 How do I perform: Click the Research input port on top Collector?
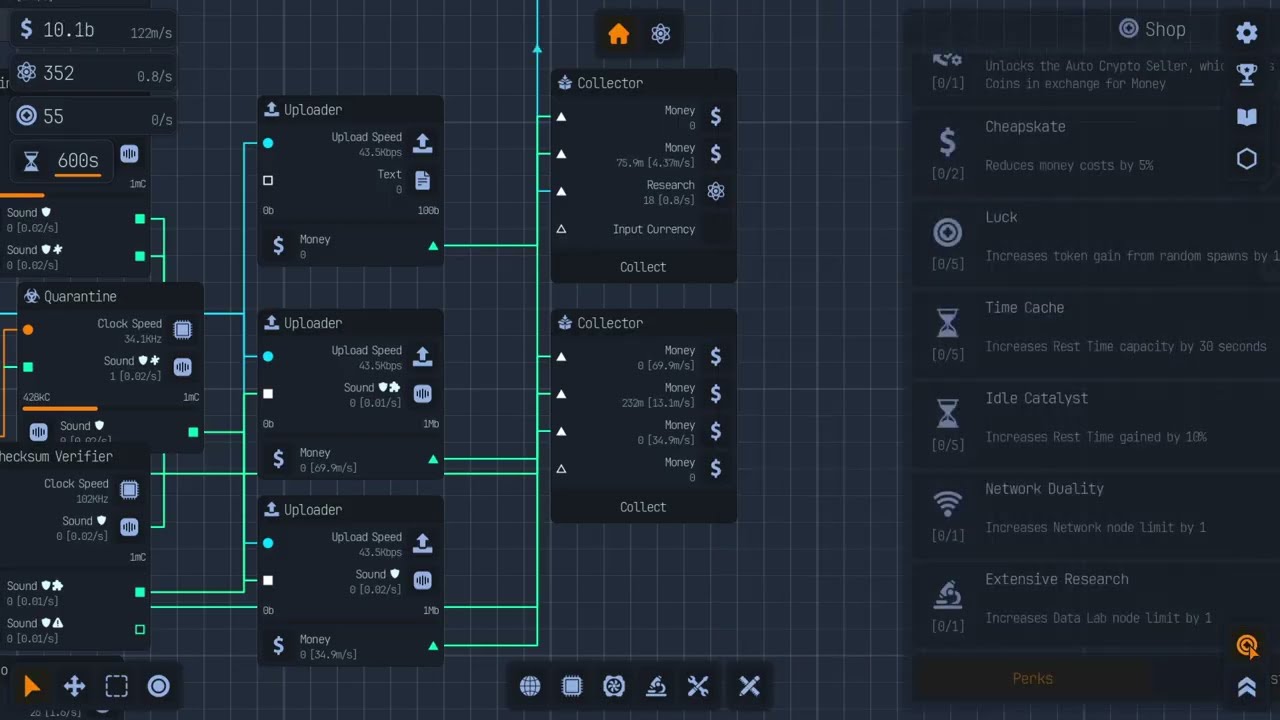(x=561, y=191)
